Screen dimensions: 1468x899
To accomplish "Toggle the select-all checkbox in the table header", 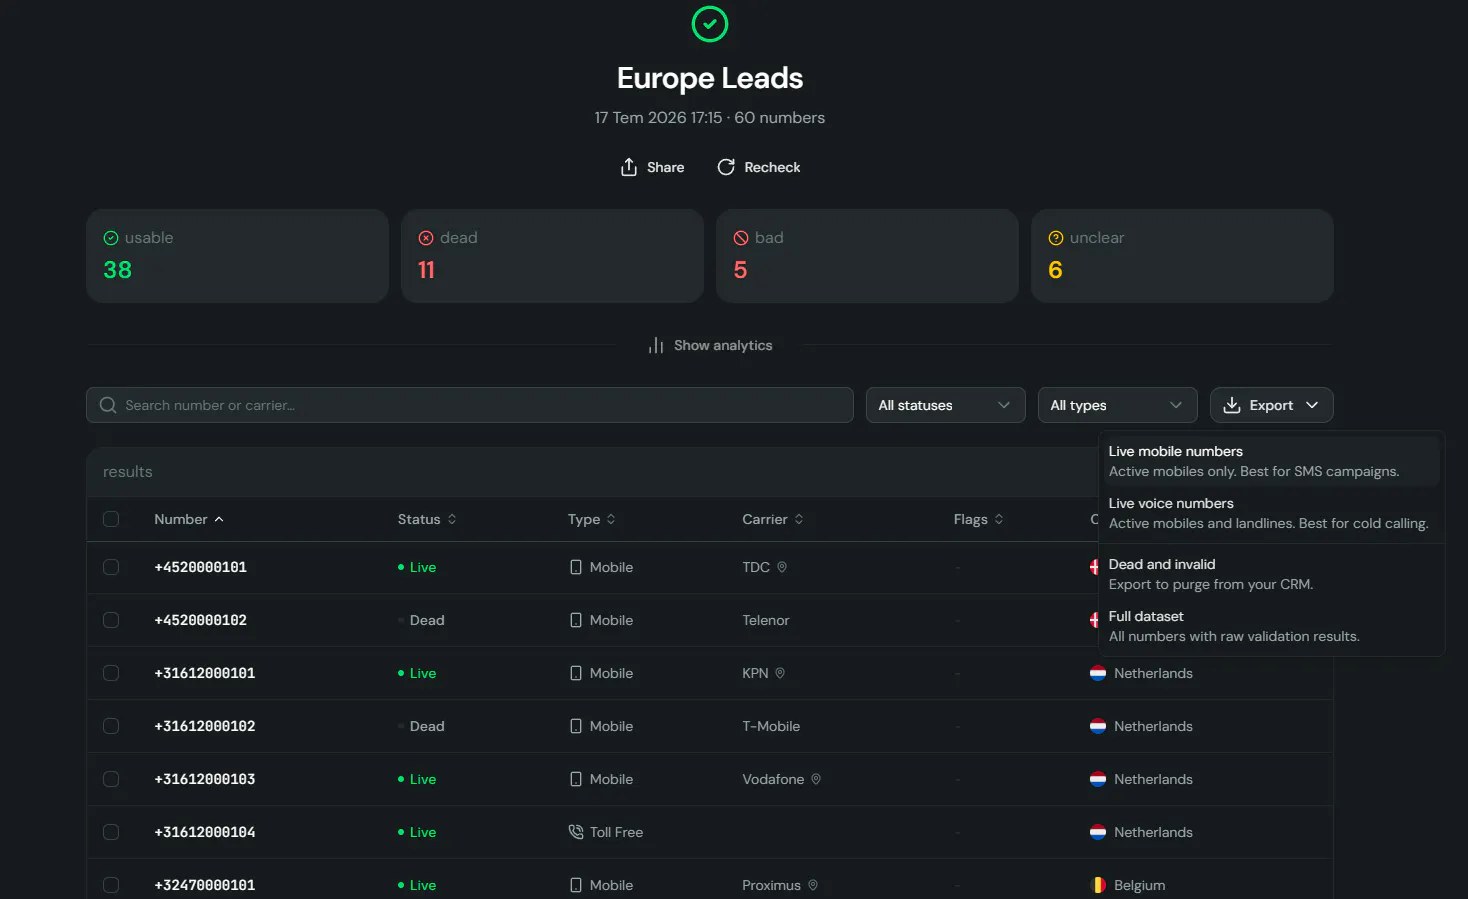I will [x=111, y=519].
